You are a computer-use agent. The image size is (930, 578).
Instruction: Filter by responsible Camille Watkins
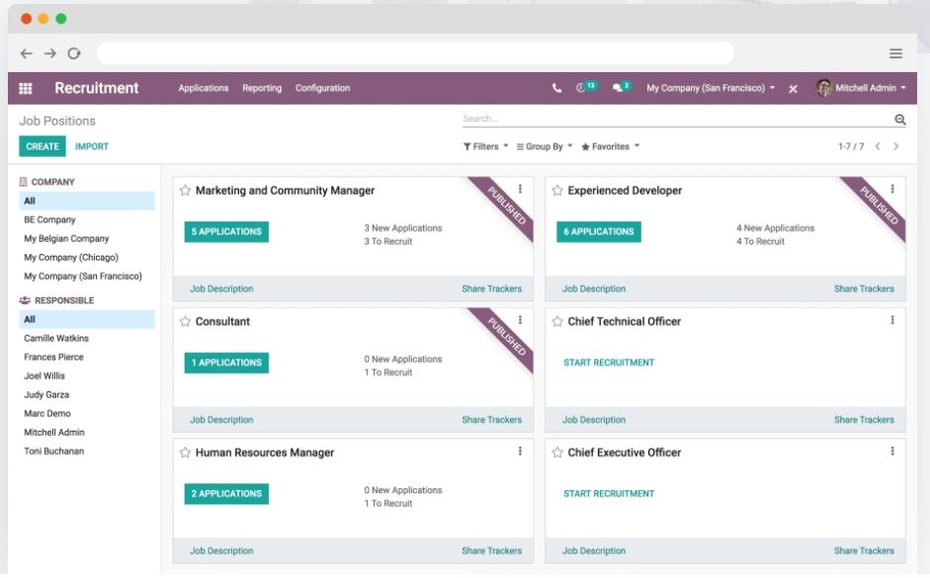point(56,338)
